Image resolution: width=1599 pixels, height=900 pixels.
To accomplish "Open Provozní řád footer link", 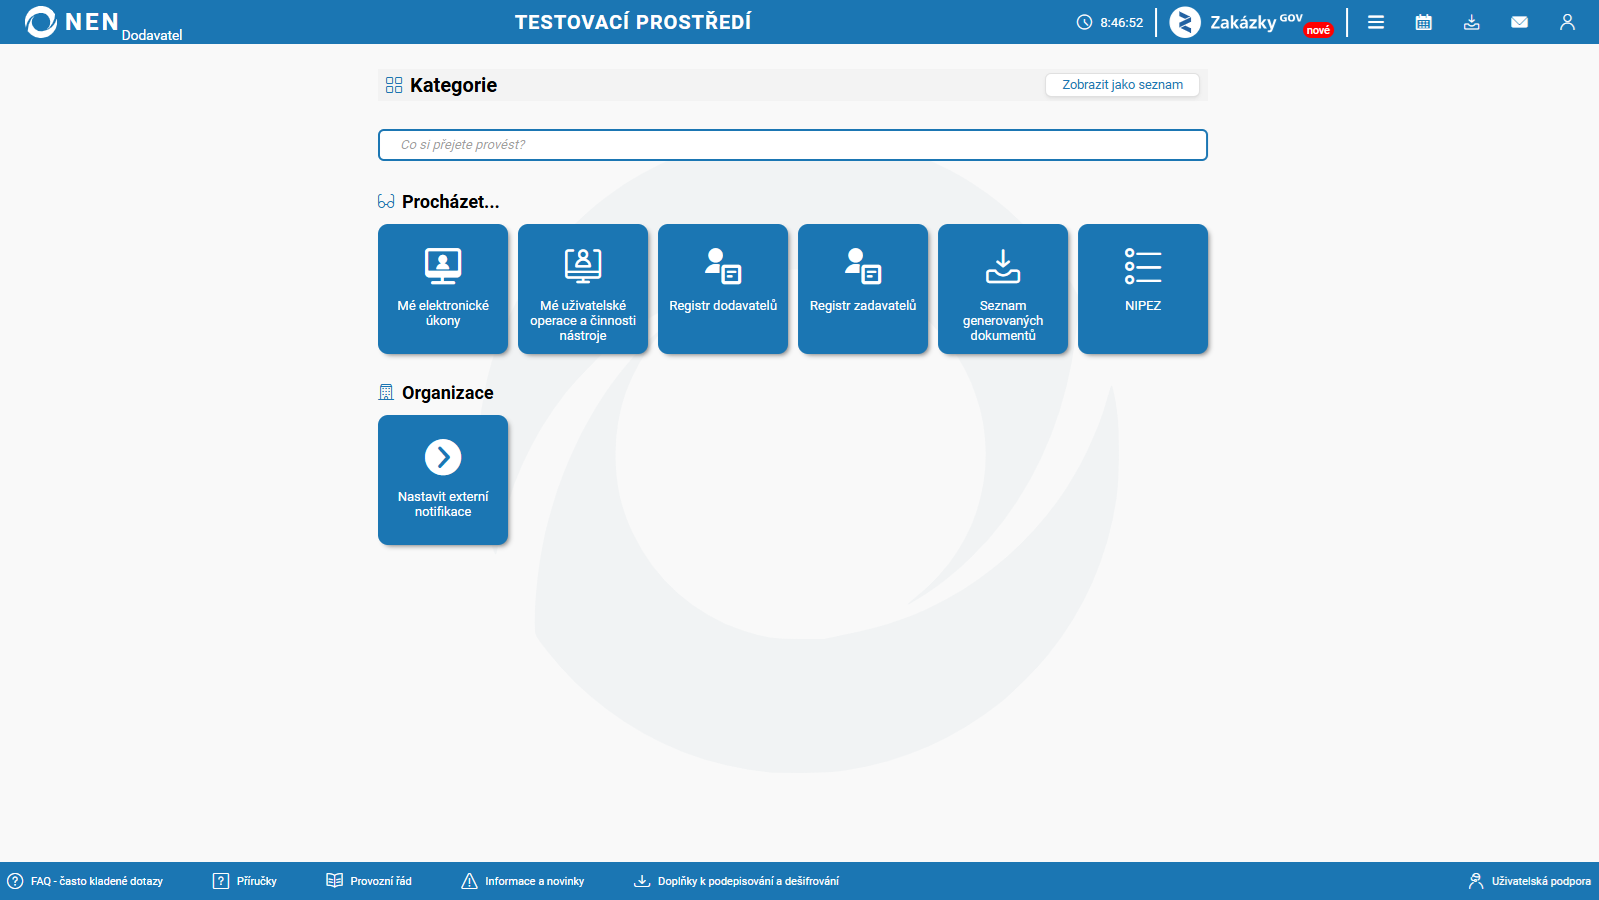I will click(x=369, y=881).
